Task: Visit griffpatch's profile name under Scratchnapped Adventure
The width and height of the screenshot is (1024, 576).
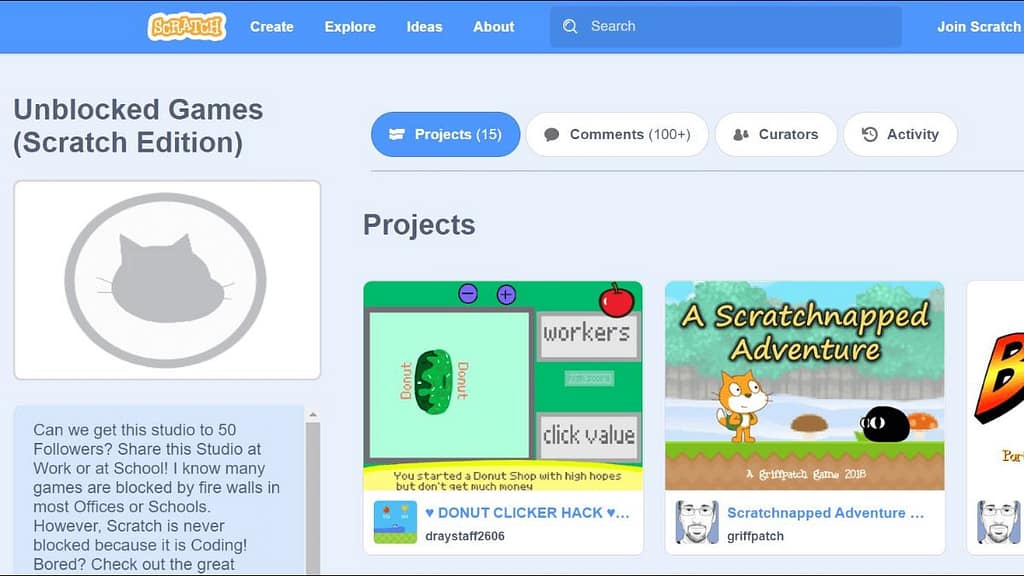Action: (756, 536)
